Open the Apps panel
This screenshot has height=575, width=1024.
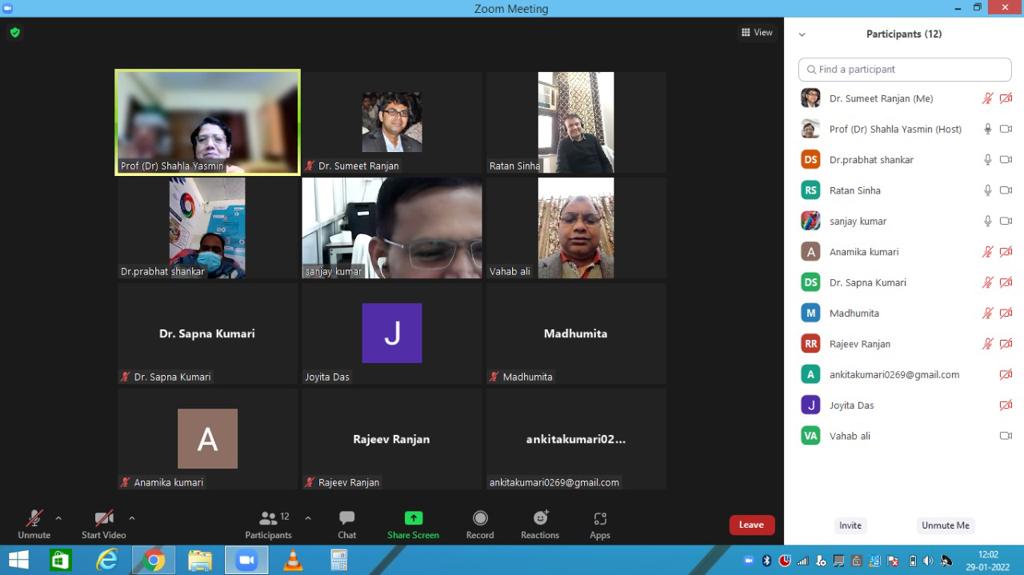pyautogui.click(x=600, y=523)
